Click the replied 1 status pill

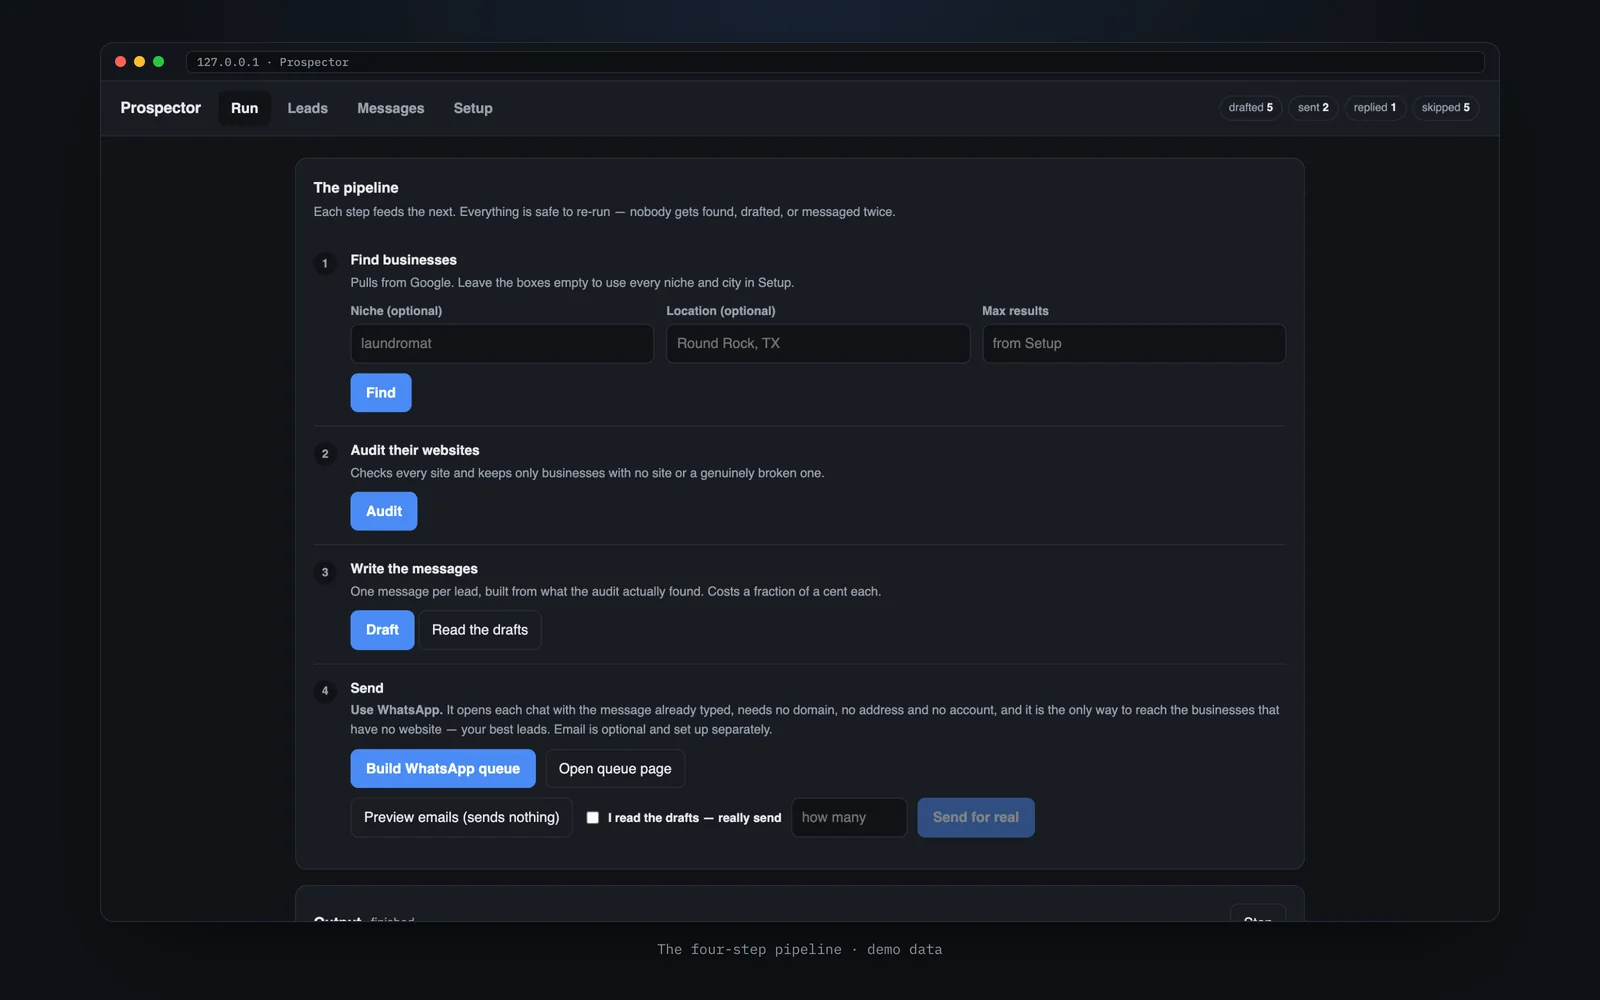tap(1375, 108)
